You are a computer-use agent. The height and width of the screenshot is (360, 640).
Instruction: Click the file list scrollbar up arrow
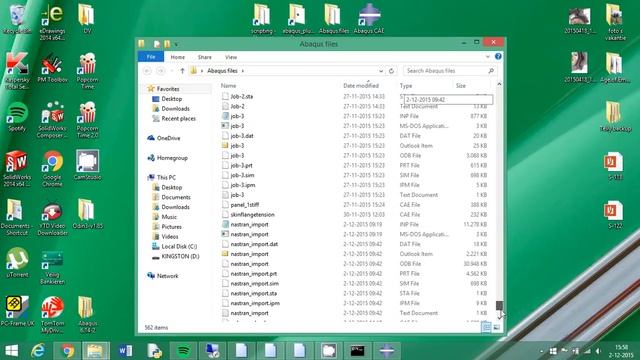[500, 84]
